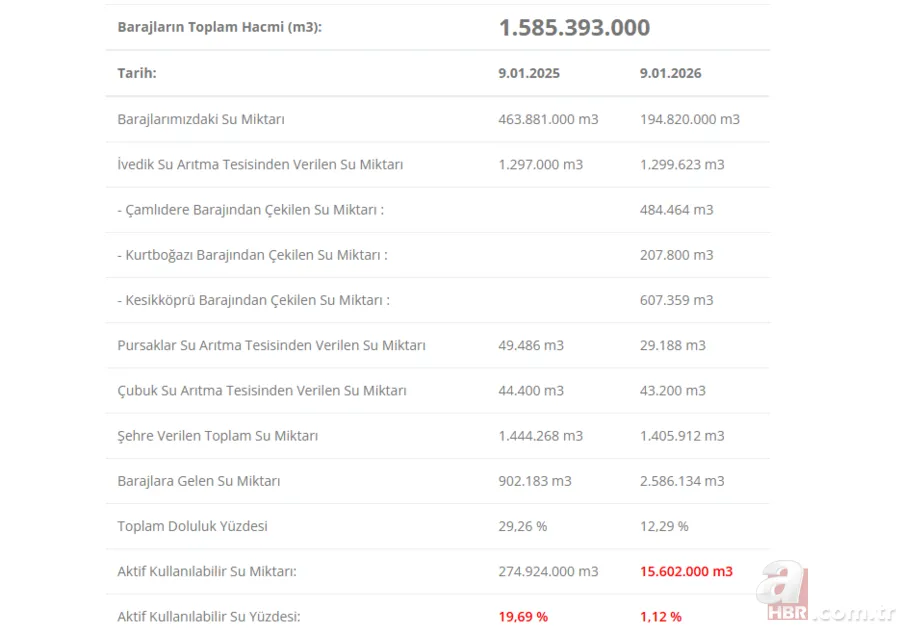Click the Barajlara Gelen Su Miktarı label
The height and width of the screenshot is (633, 900).
(x=199, y=481)
